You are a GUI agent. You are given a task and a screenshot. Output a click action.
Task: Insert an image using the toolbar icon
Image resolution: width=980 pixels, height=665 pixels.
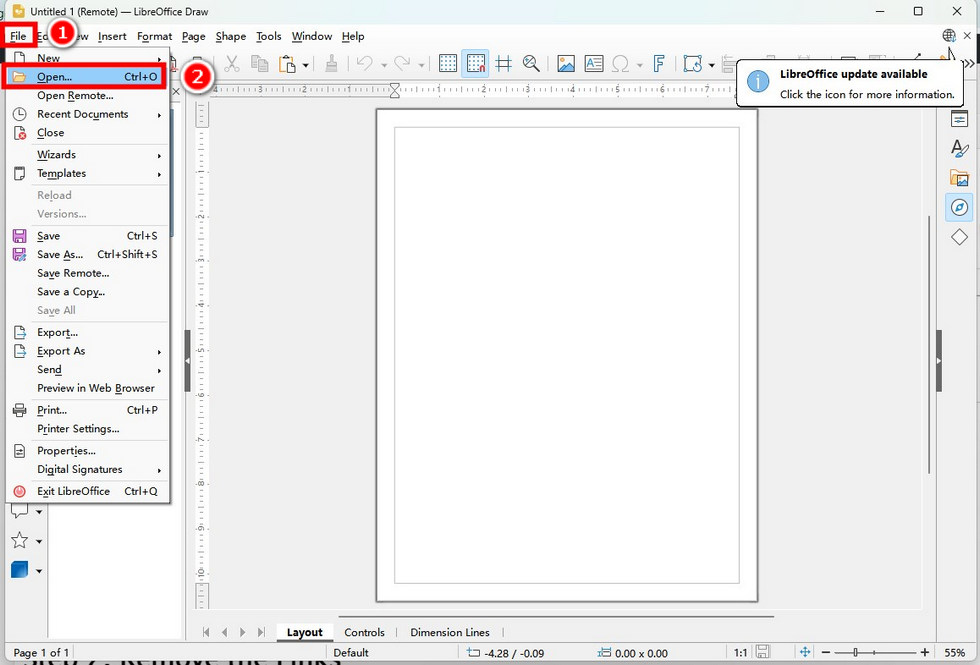tap(566, 64)
